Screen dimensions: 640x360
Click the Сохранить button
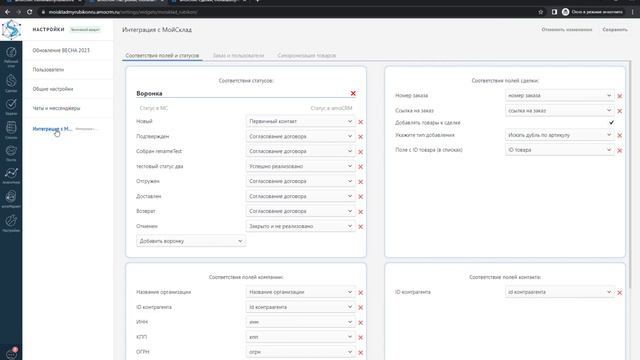coord(615,30)
